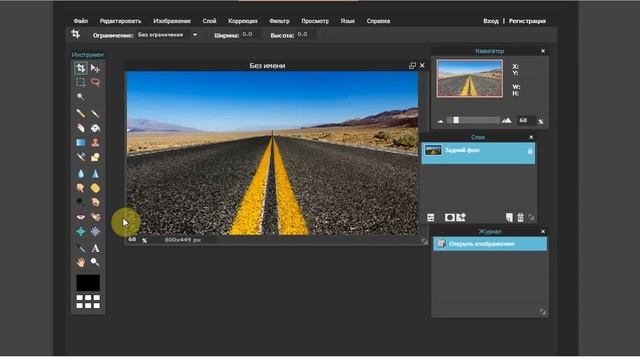This screenshot has height=360, width=640.
Task: Select the Zoom magnifier tool
Action: tap(95, 262)
